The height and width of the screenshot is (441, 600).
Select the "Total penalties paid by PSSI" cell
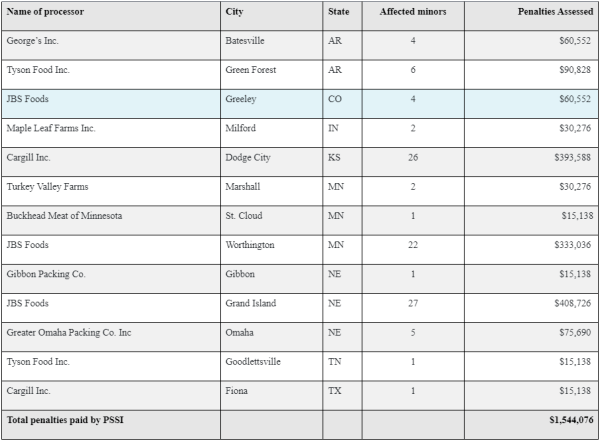pyautogui.click(x=65, y=420)
